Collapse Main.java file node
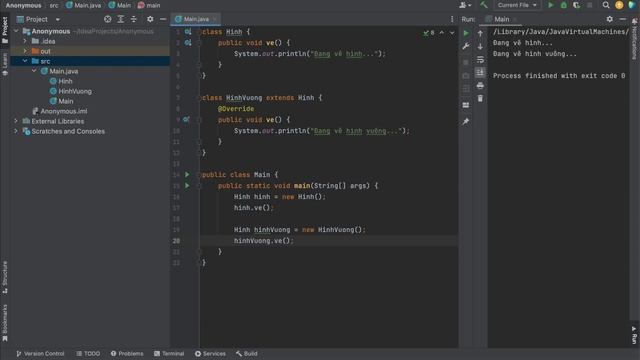 [x=34, y=71]
